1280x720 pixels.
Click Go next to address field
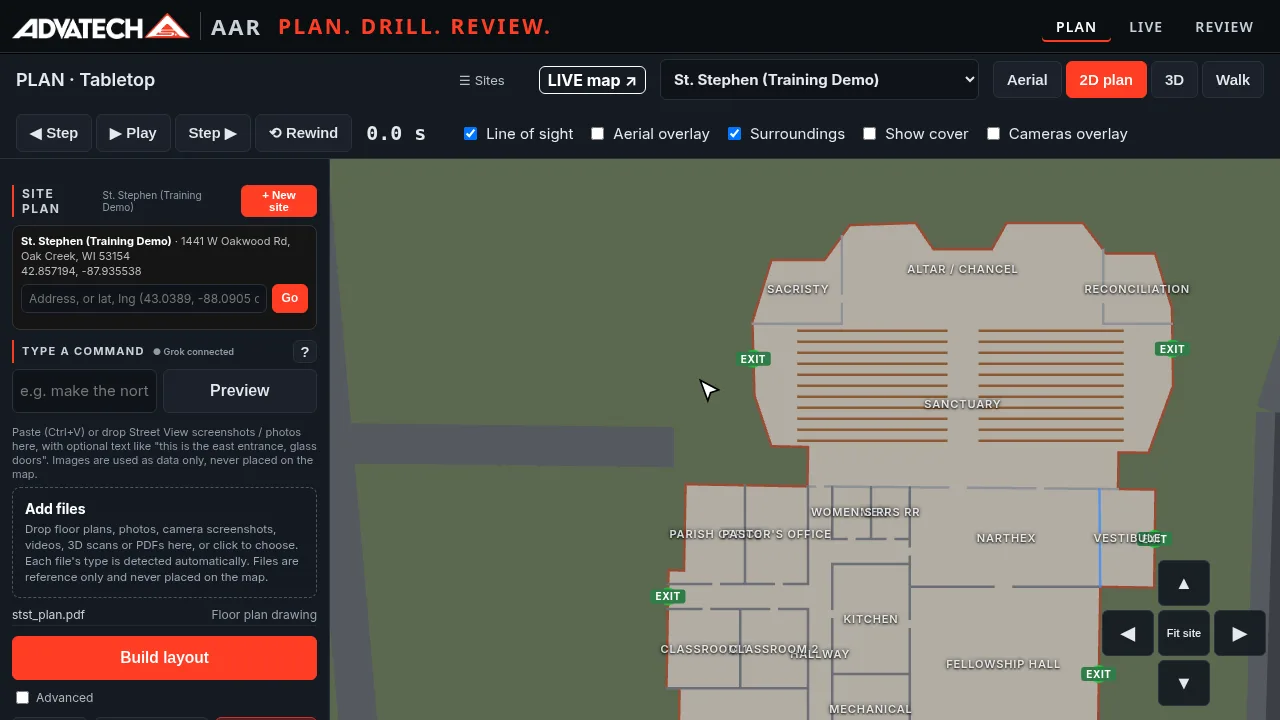[x=290, y=298]
